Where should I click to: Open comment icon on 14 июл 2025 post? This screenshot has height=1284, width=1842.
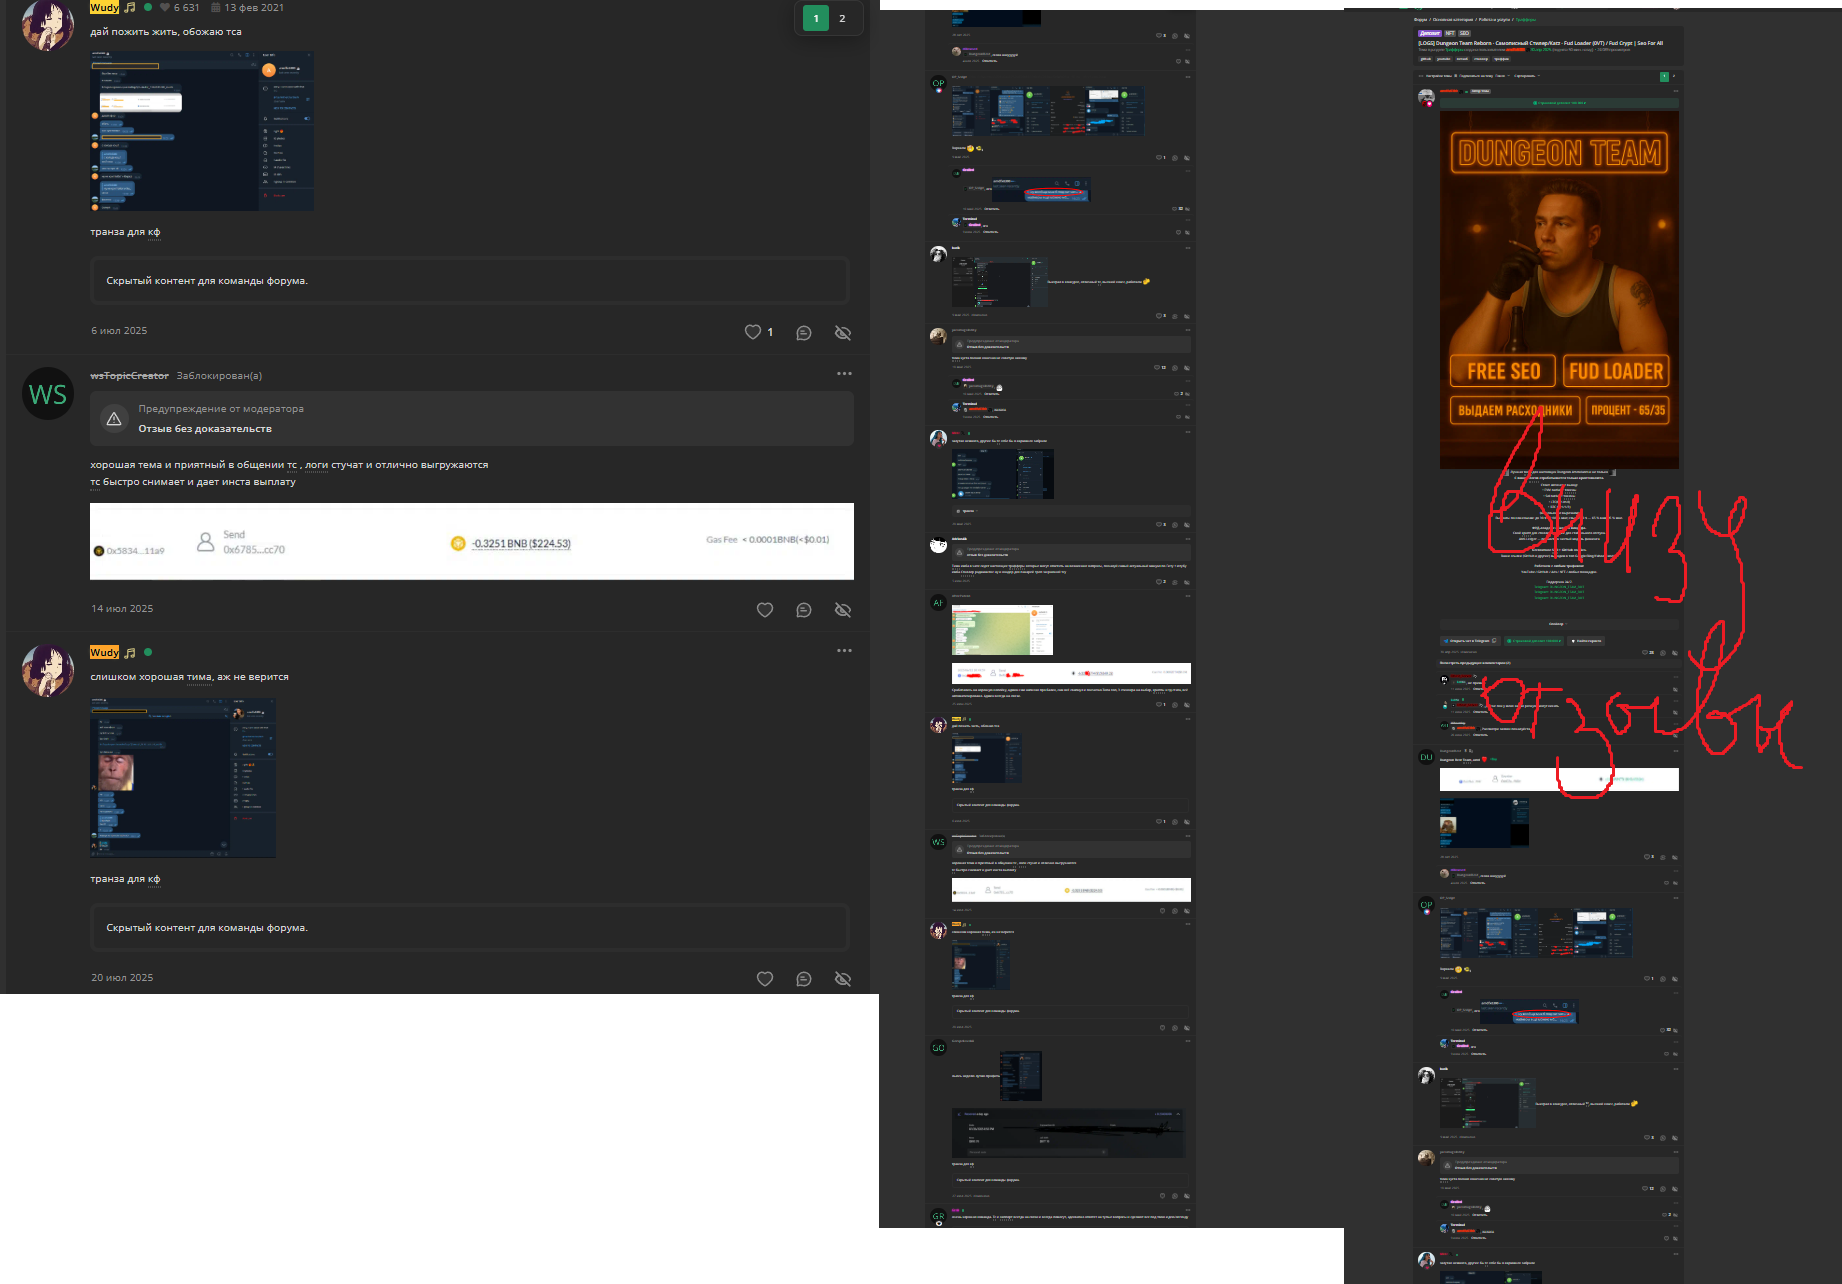point(804,610)
